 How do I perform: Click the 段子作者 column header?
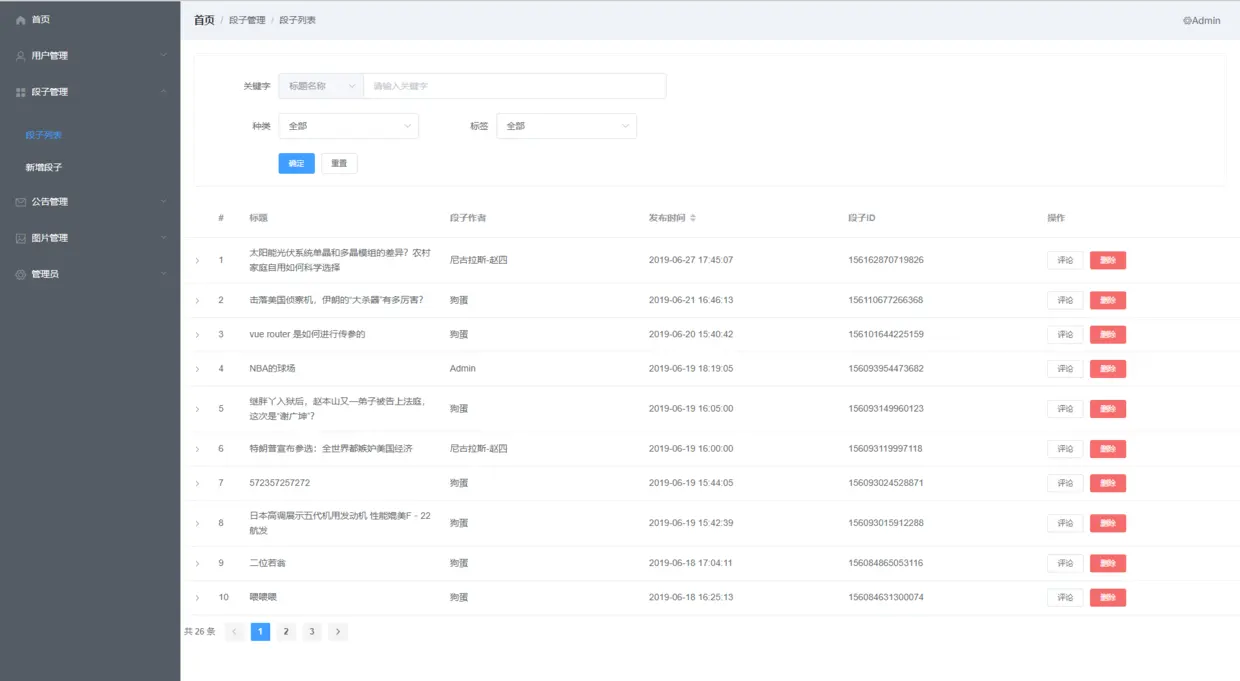point(468,218)
